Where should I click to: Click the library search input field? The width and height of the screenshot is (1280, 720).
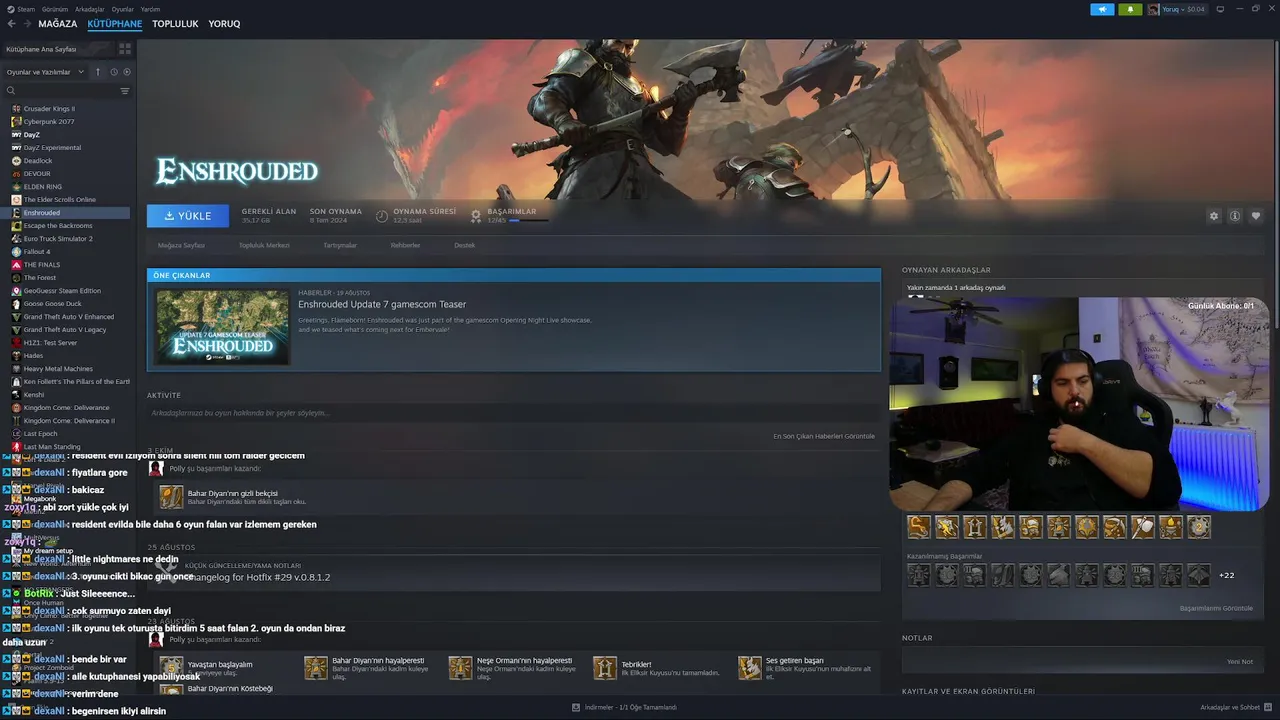(x=66, y=91)
